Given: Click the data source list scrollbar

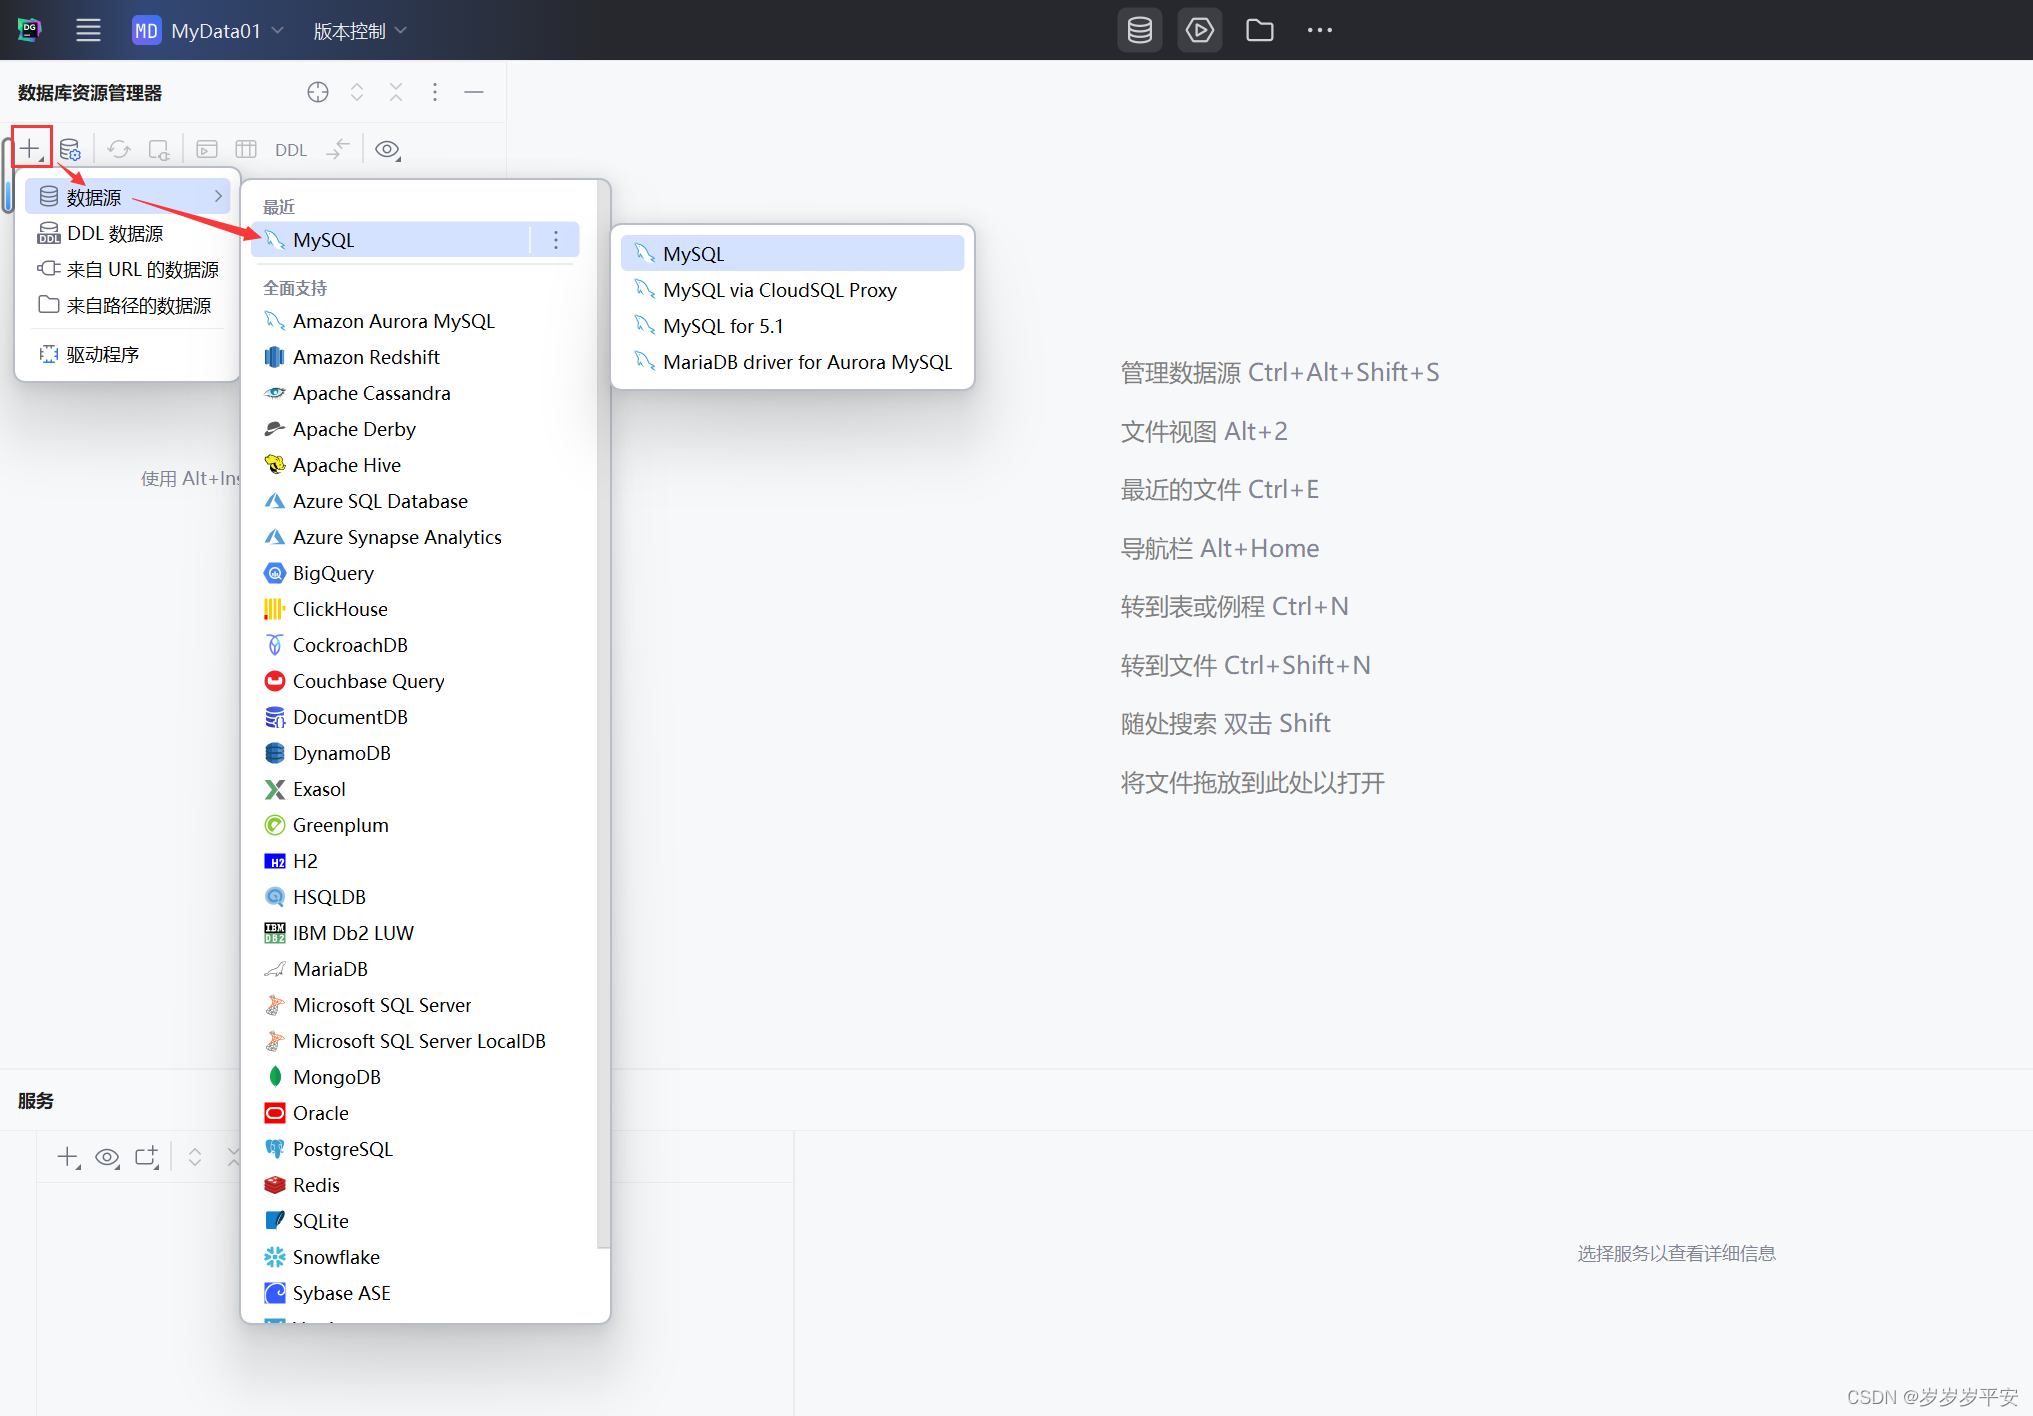Looking at the screenshot, I should 602,715.
